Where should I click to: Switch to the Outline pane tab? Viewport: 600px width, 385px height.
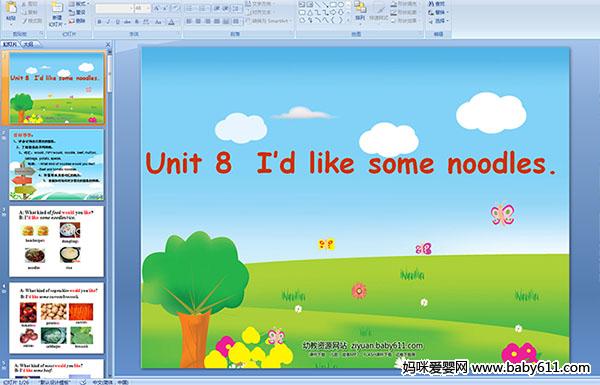[x=29, y=44]
